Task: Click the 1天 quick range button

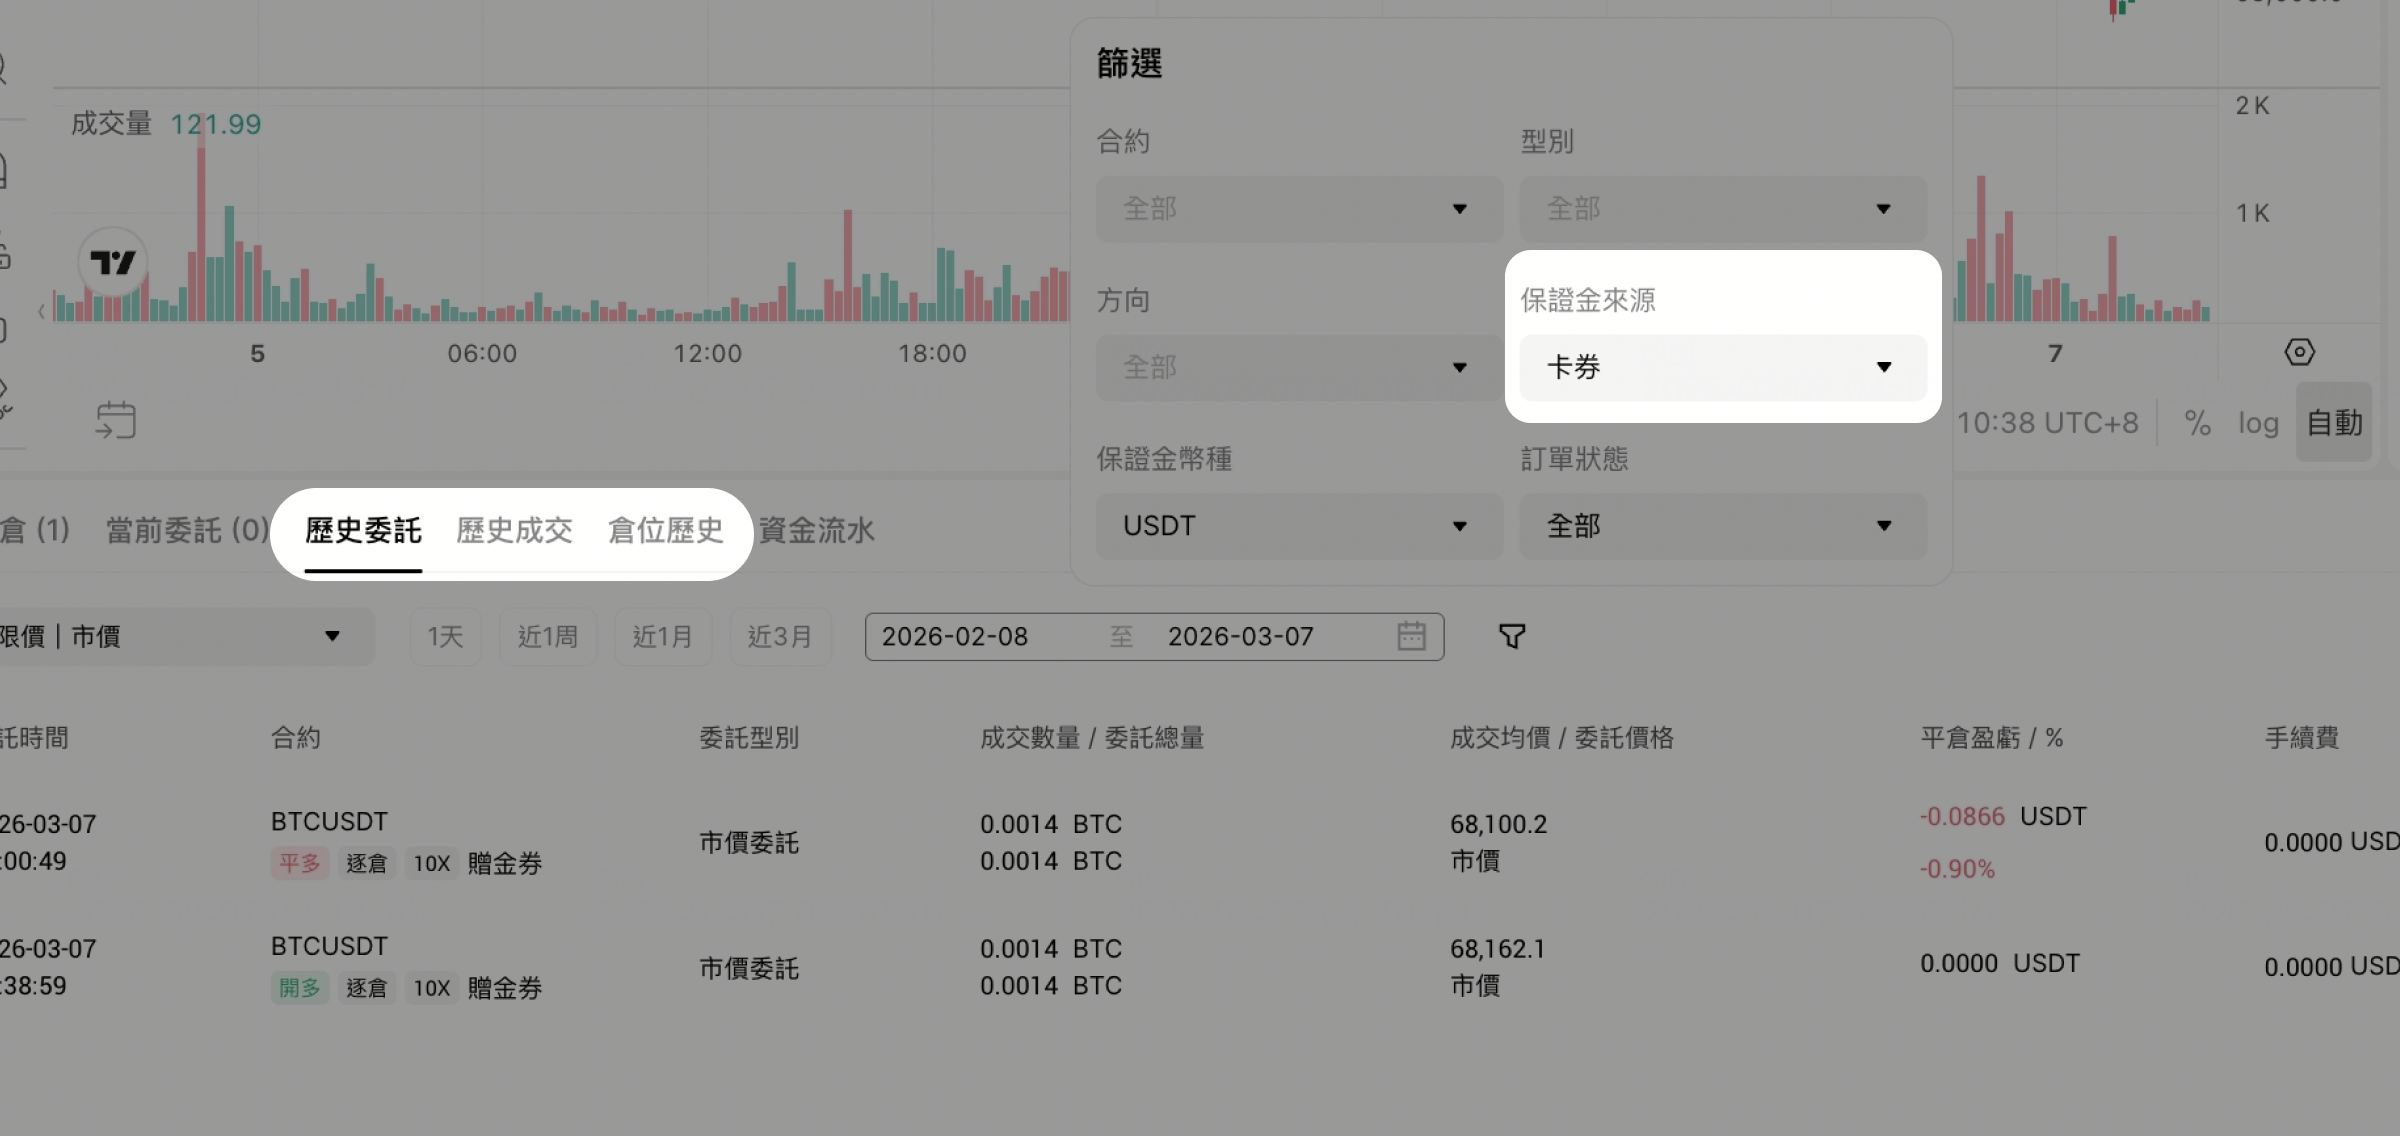Action: (445, 636)
